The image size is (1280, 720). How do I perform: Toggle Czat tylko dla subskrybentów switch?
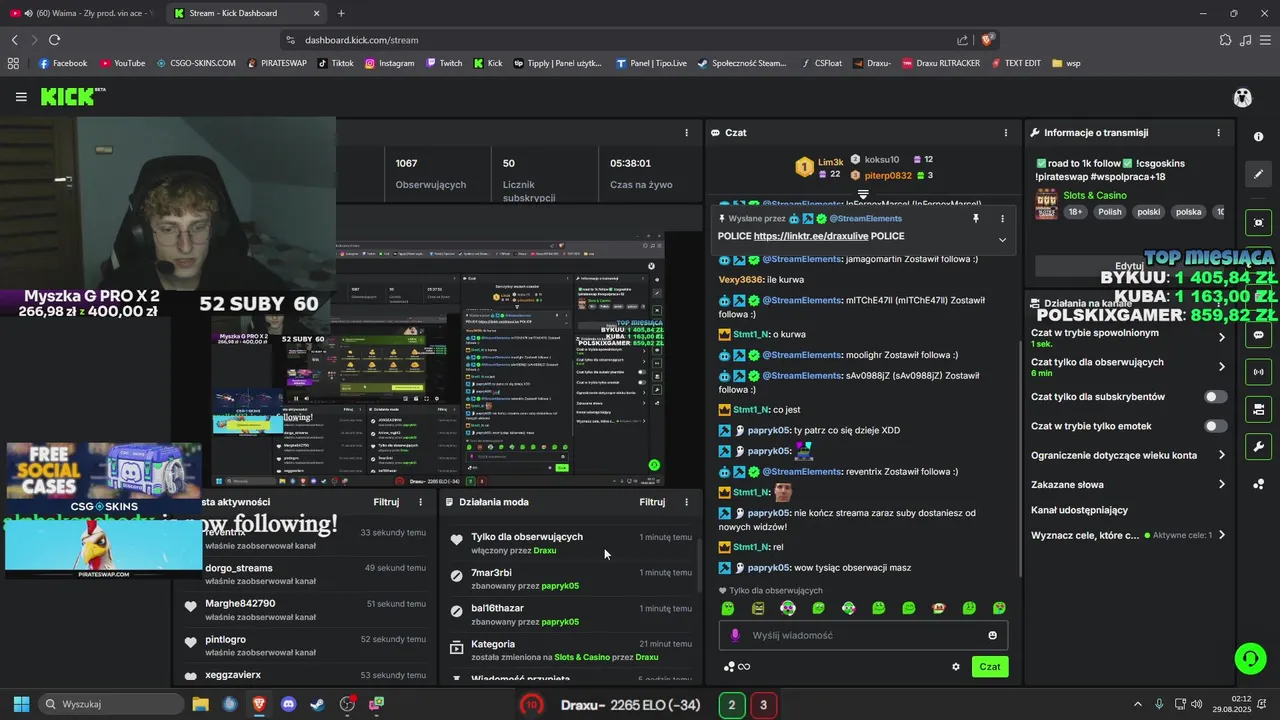1215,397
